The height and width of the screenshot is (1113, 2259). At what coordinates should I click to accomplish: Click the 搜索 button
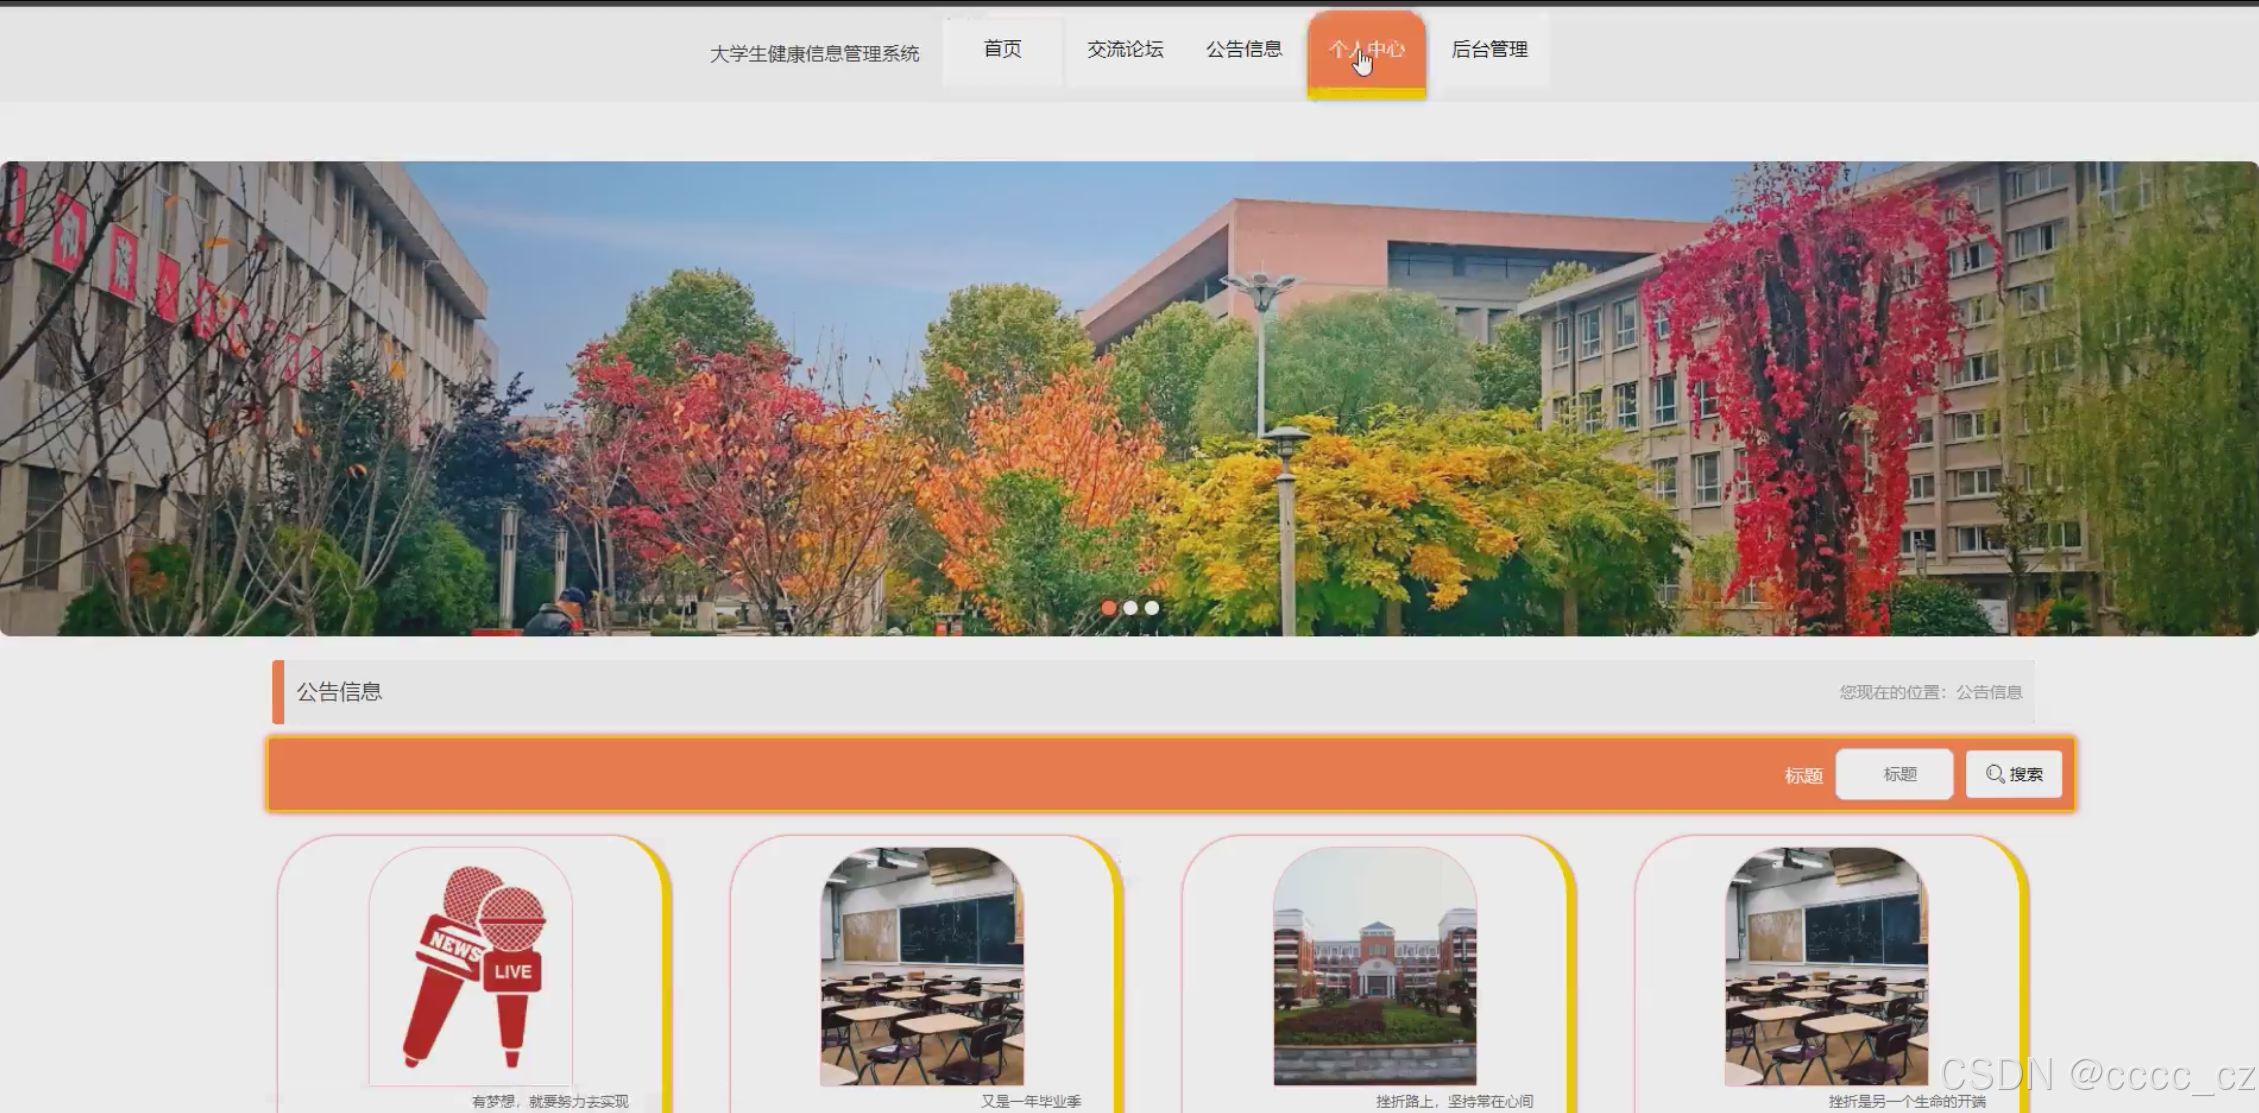point(2014,774)
